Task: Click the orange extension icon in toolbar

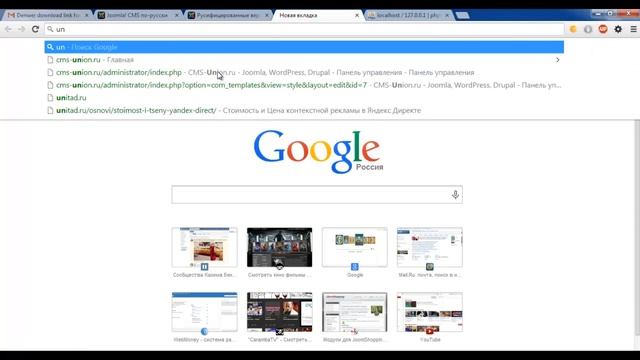Action: pos(573,29)
